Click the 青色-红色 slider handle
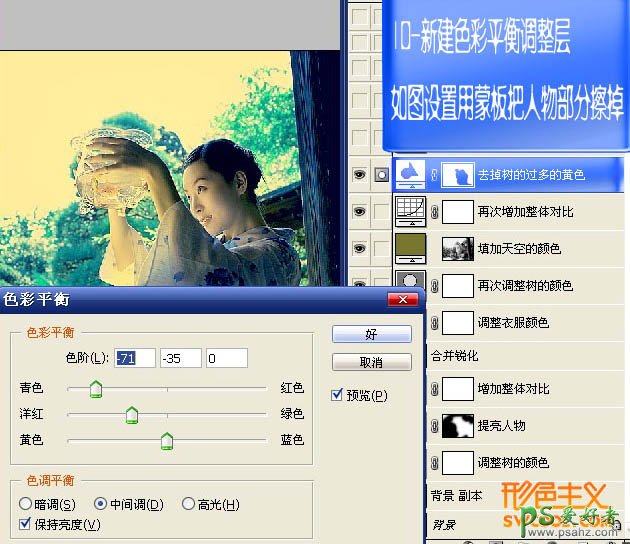The height and width of the screenshot is (544, 630). (x=96, y=389)
